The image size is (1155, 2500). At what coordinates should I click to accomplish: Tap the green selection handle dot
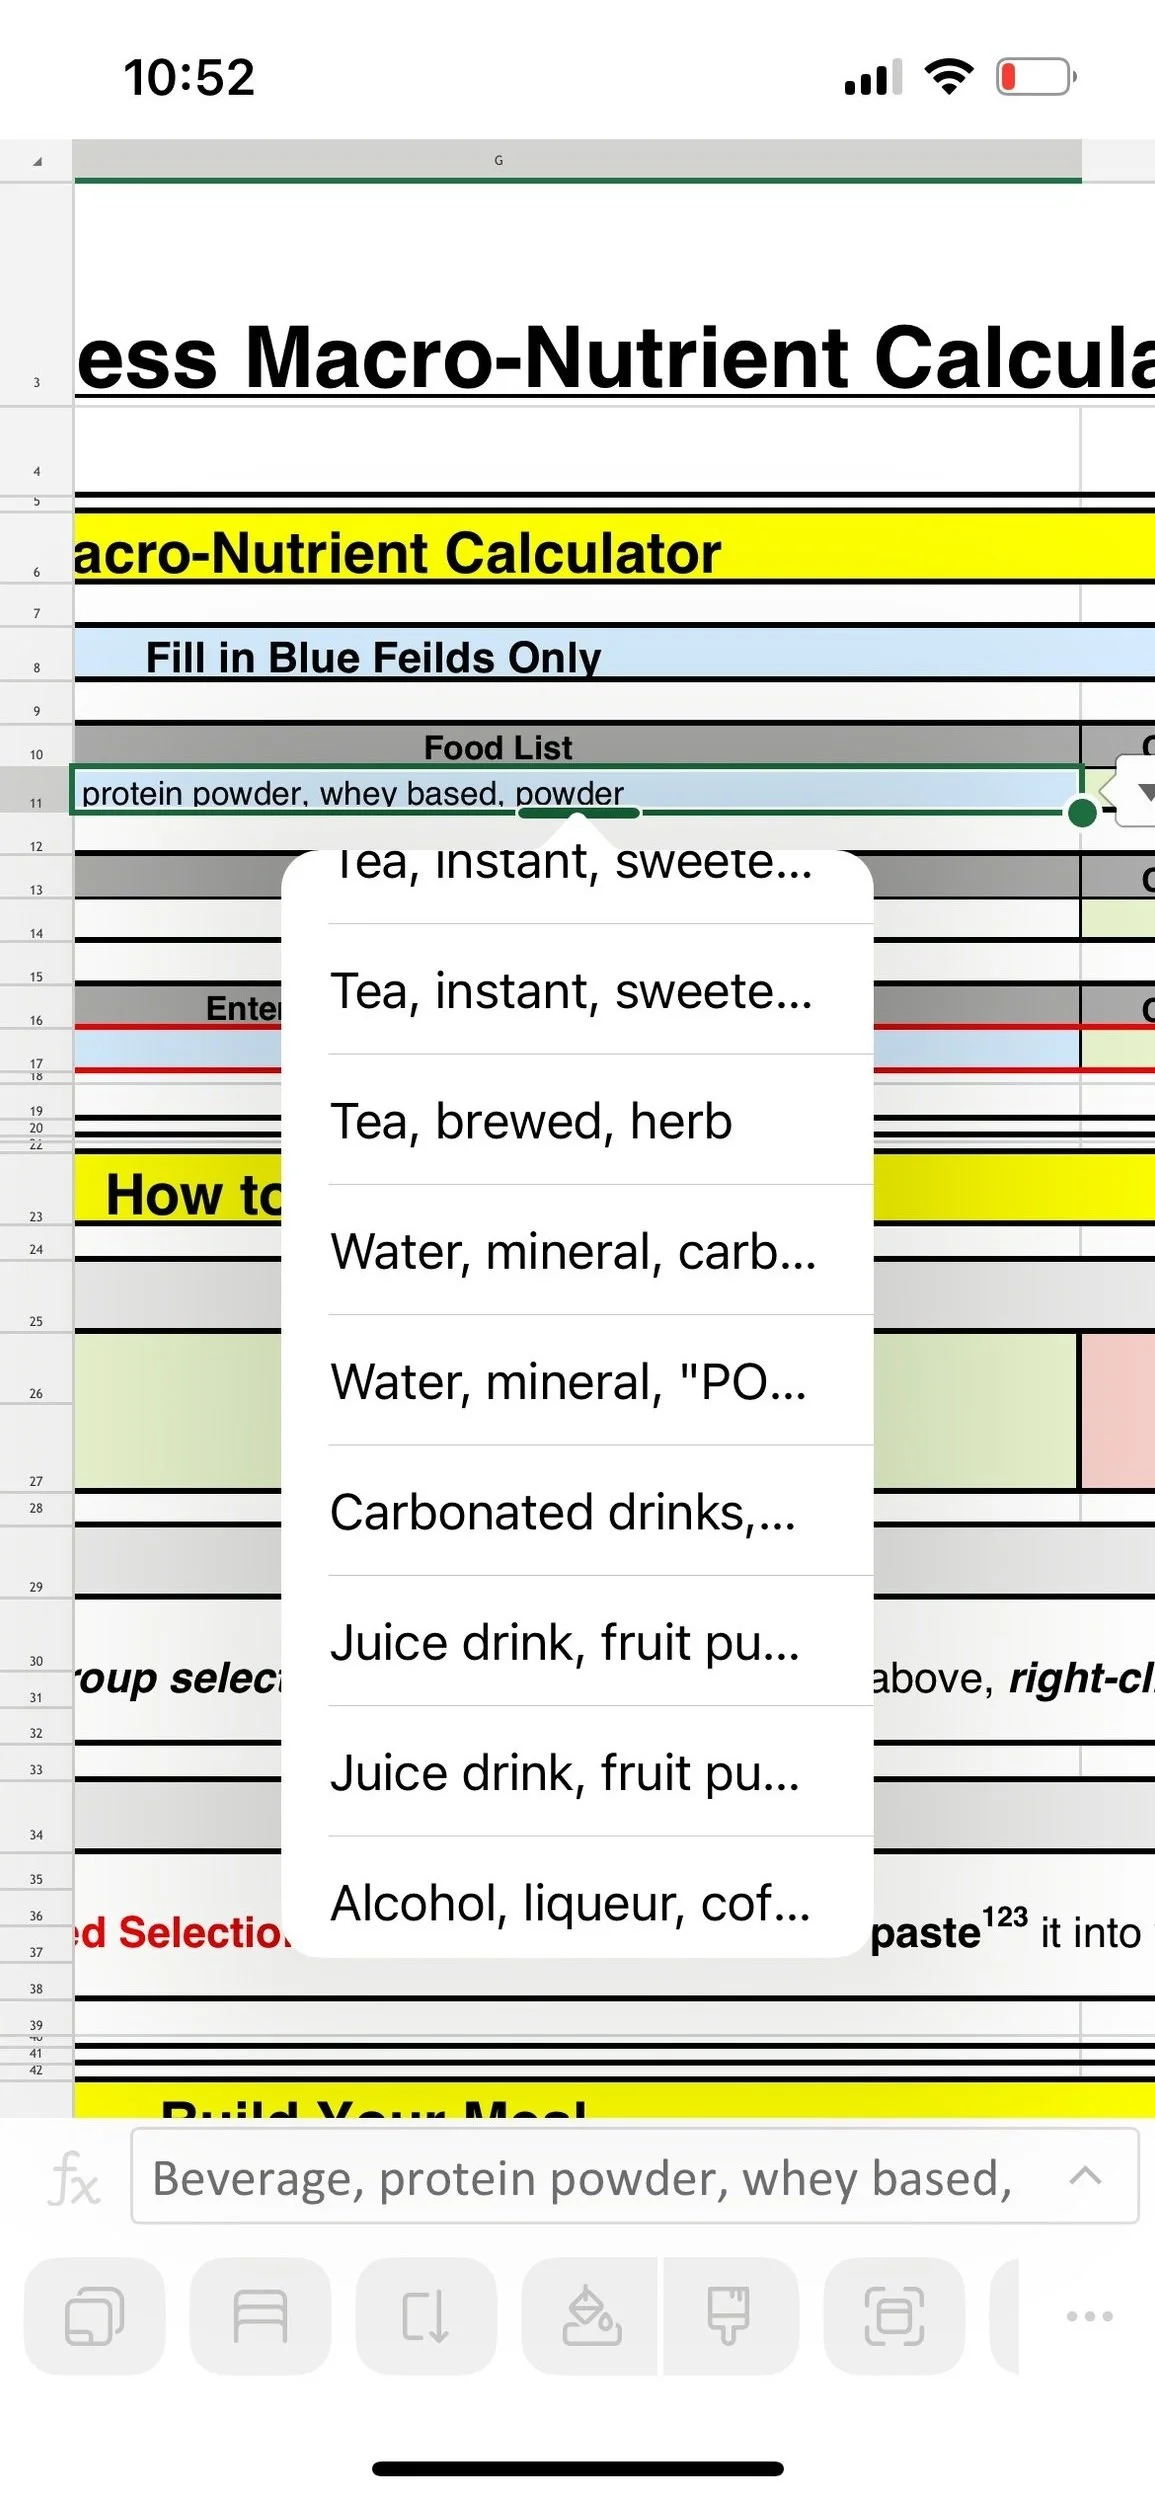coord(1082,812)
